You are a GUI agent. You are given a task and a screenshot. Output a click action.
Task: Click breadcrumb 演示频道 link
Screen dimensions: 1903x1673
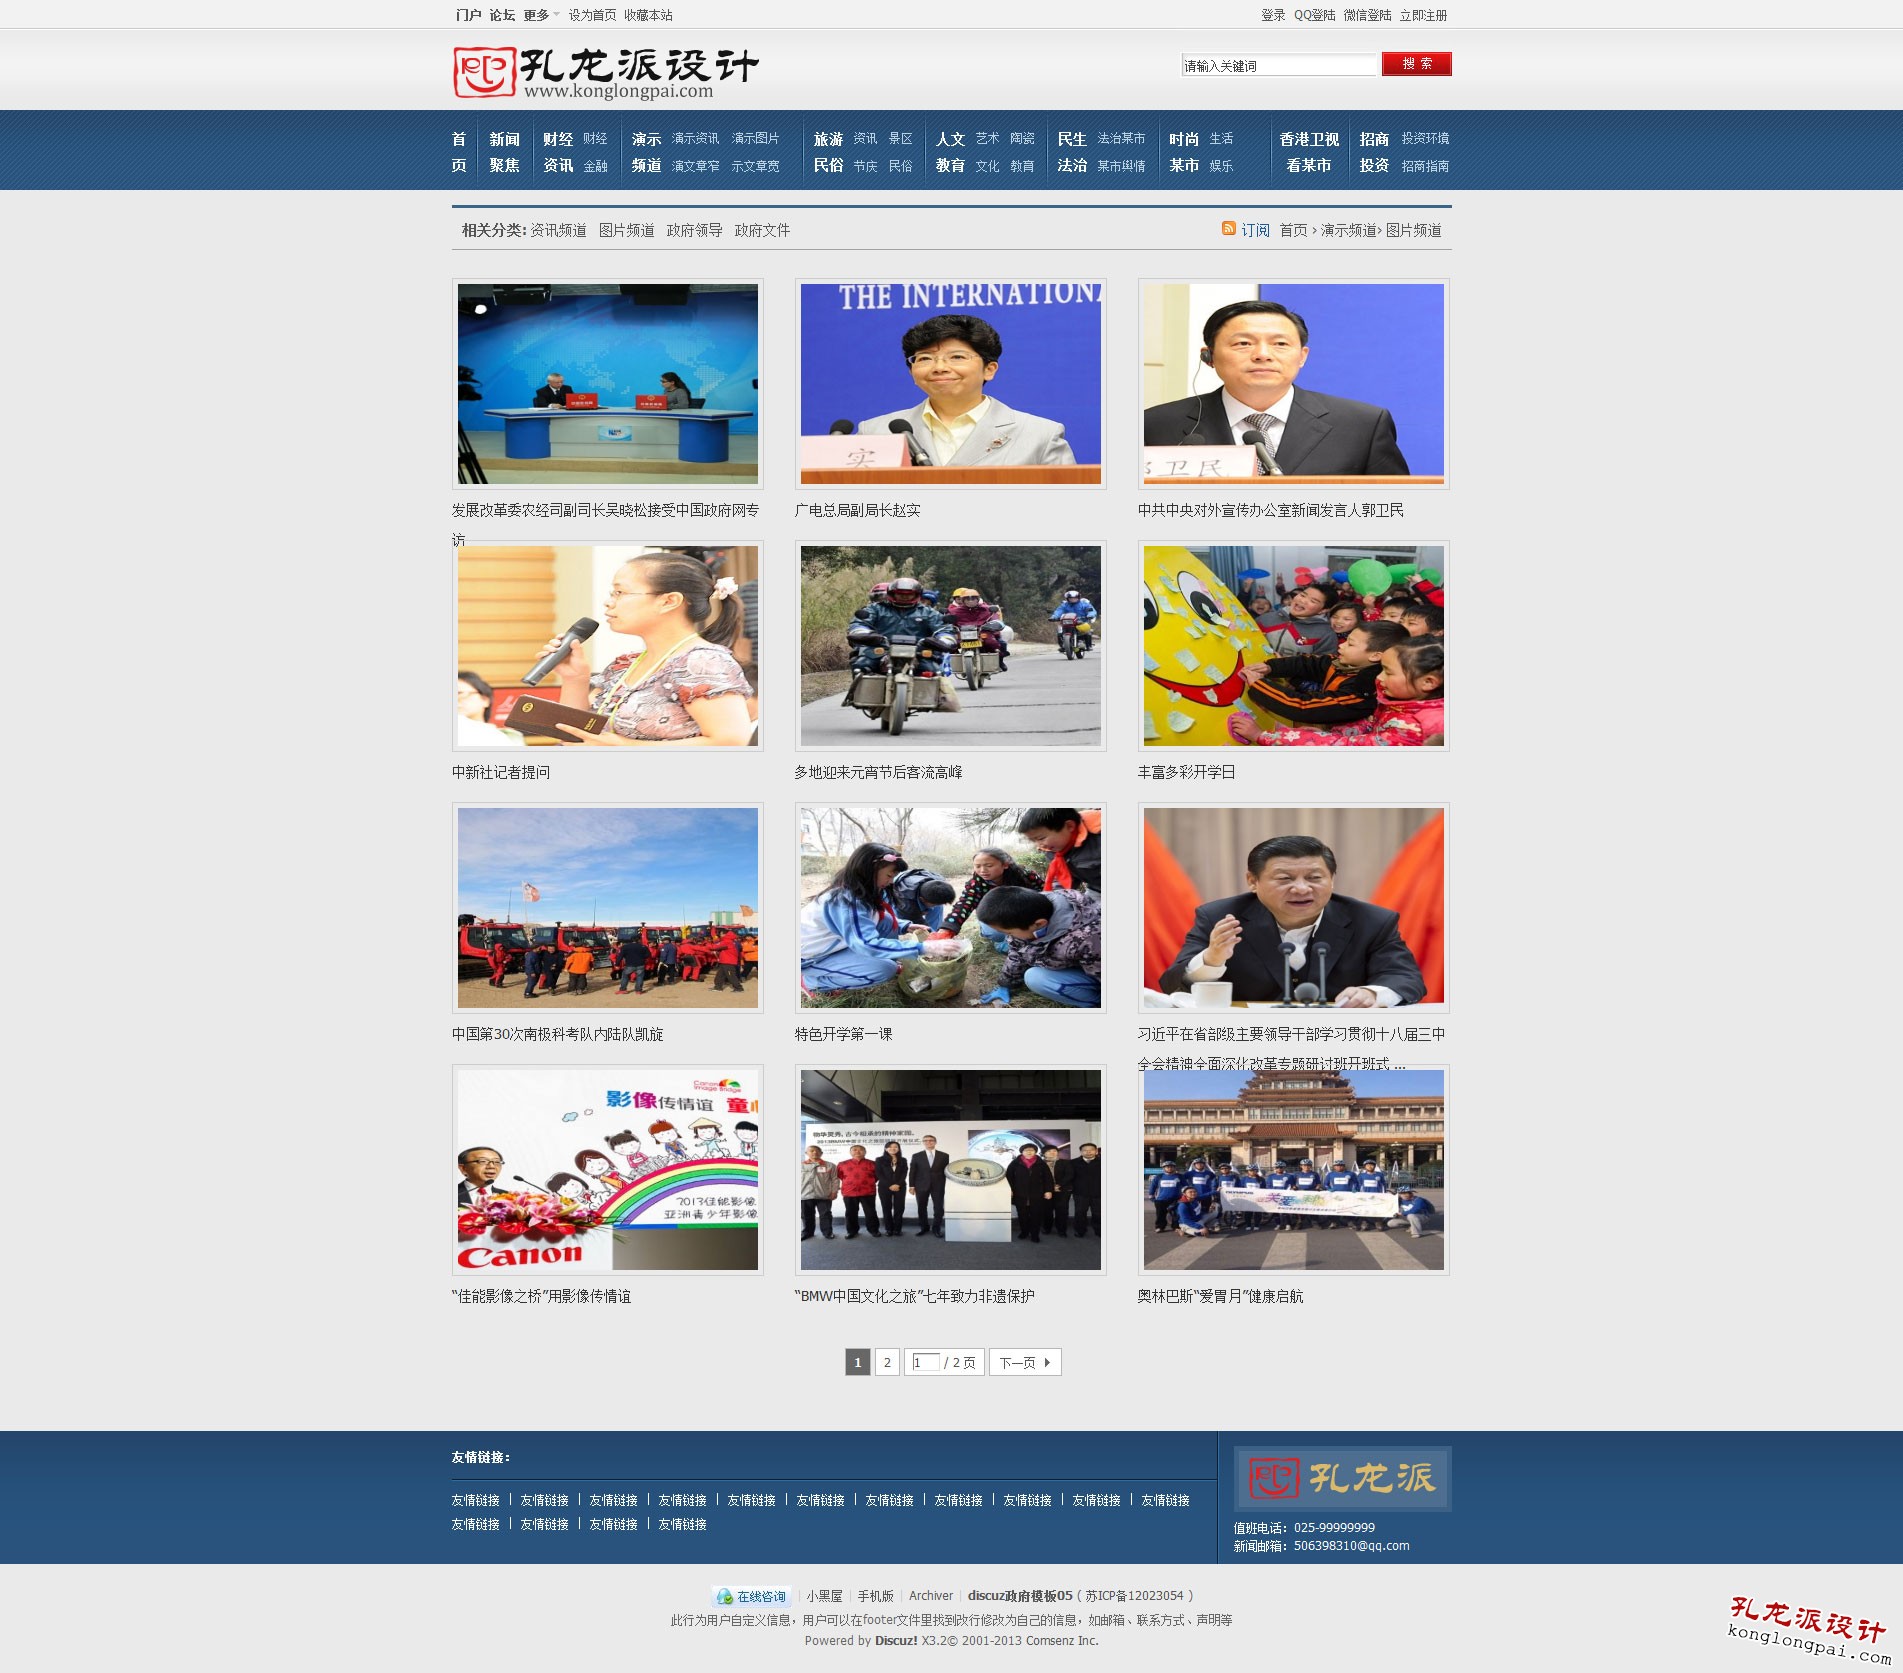pos(1348,230)
